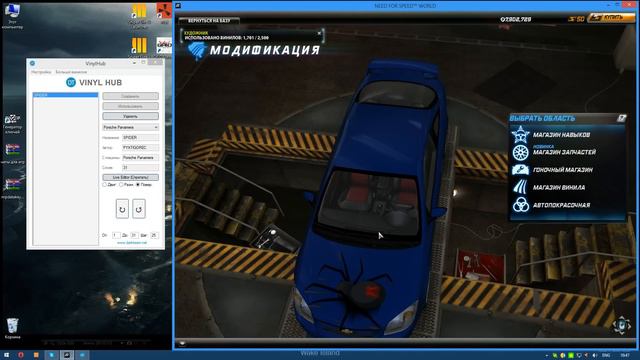Viewport: 640px width, 360px height.
Task: Click the layers count field showing 31
Action: coord(140,167)
